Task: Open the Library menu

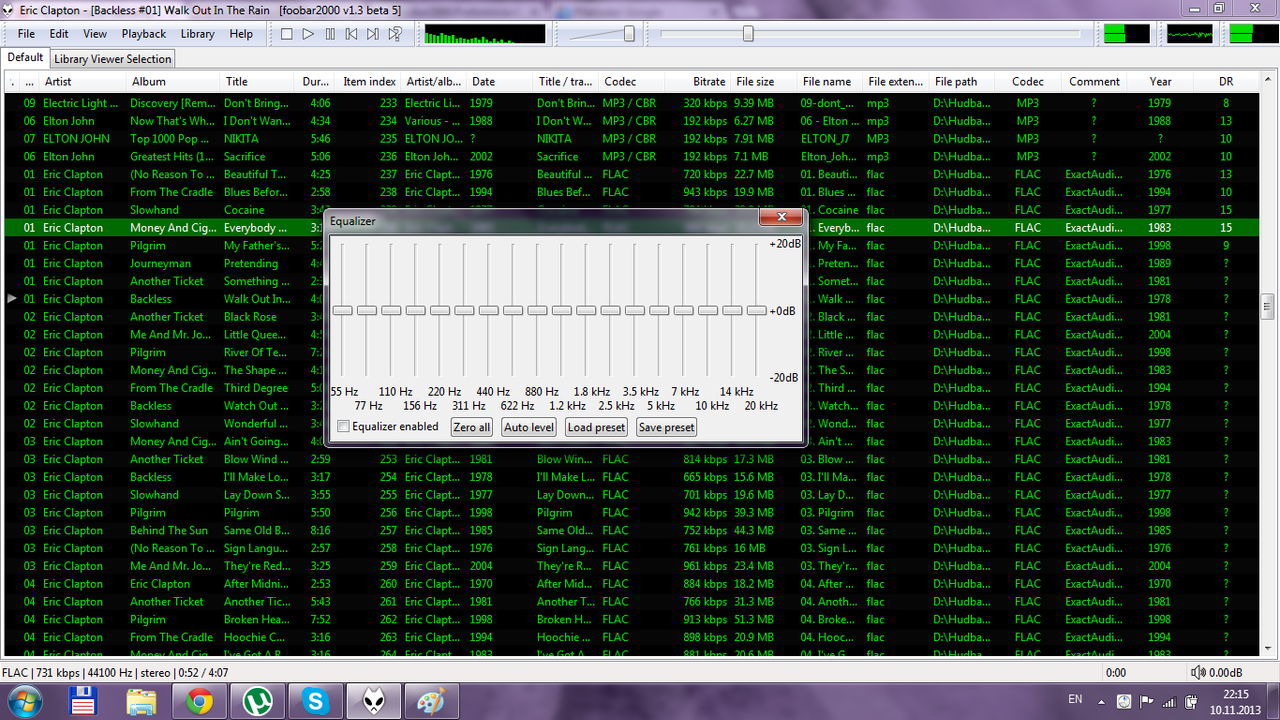Action: click(197, 34)
